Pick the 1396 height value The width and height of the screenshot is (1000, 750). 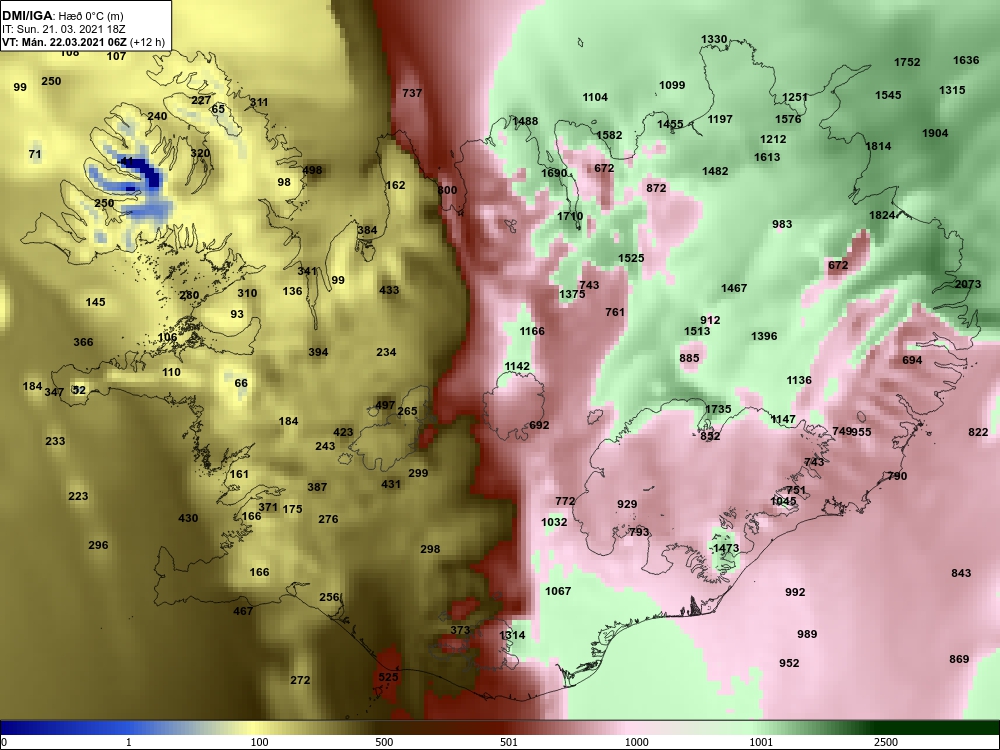pyautogui.click(x=764, y=336)
